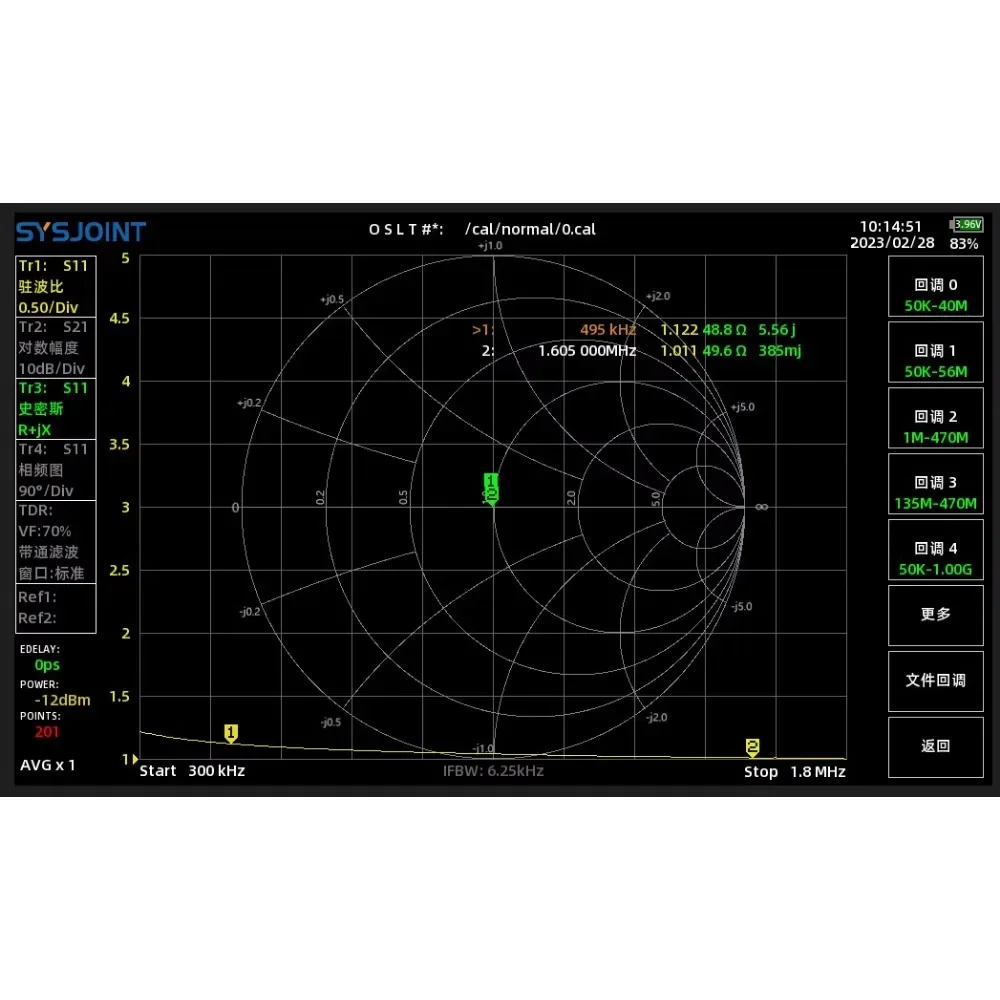
Task: Click the 带通滤波 bandpass filter setting
Action: [x=48, y=552]
